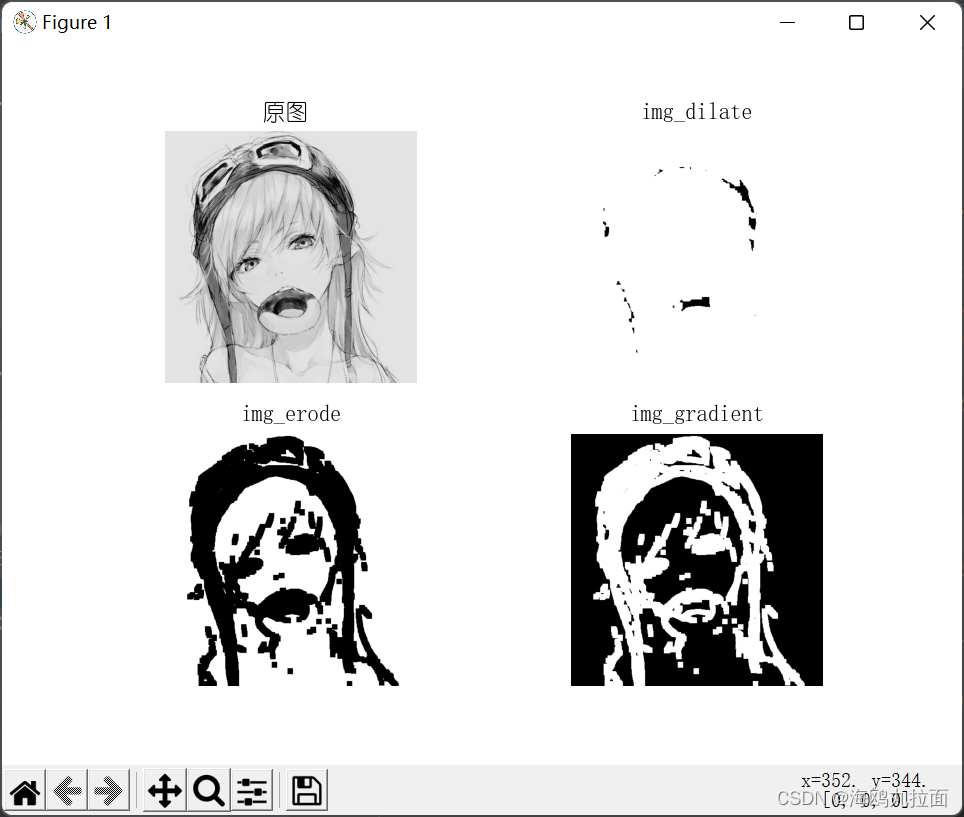The height and width of the screenshot is (817, 964).
Task: Activate the Zoom to rectangle magnifier
Action: pos(208,791)
